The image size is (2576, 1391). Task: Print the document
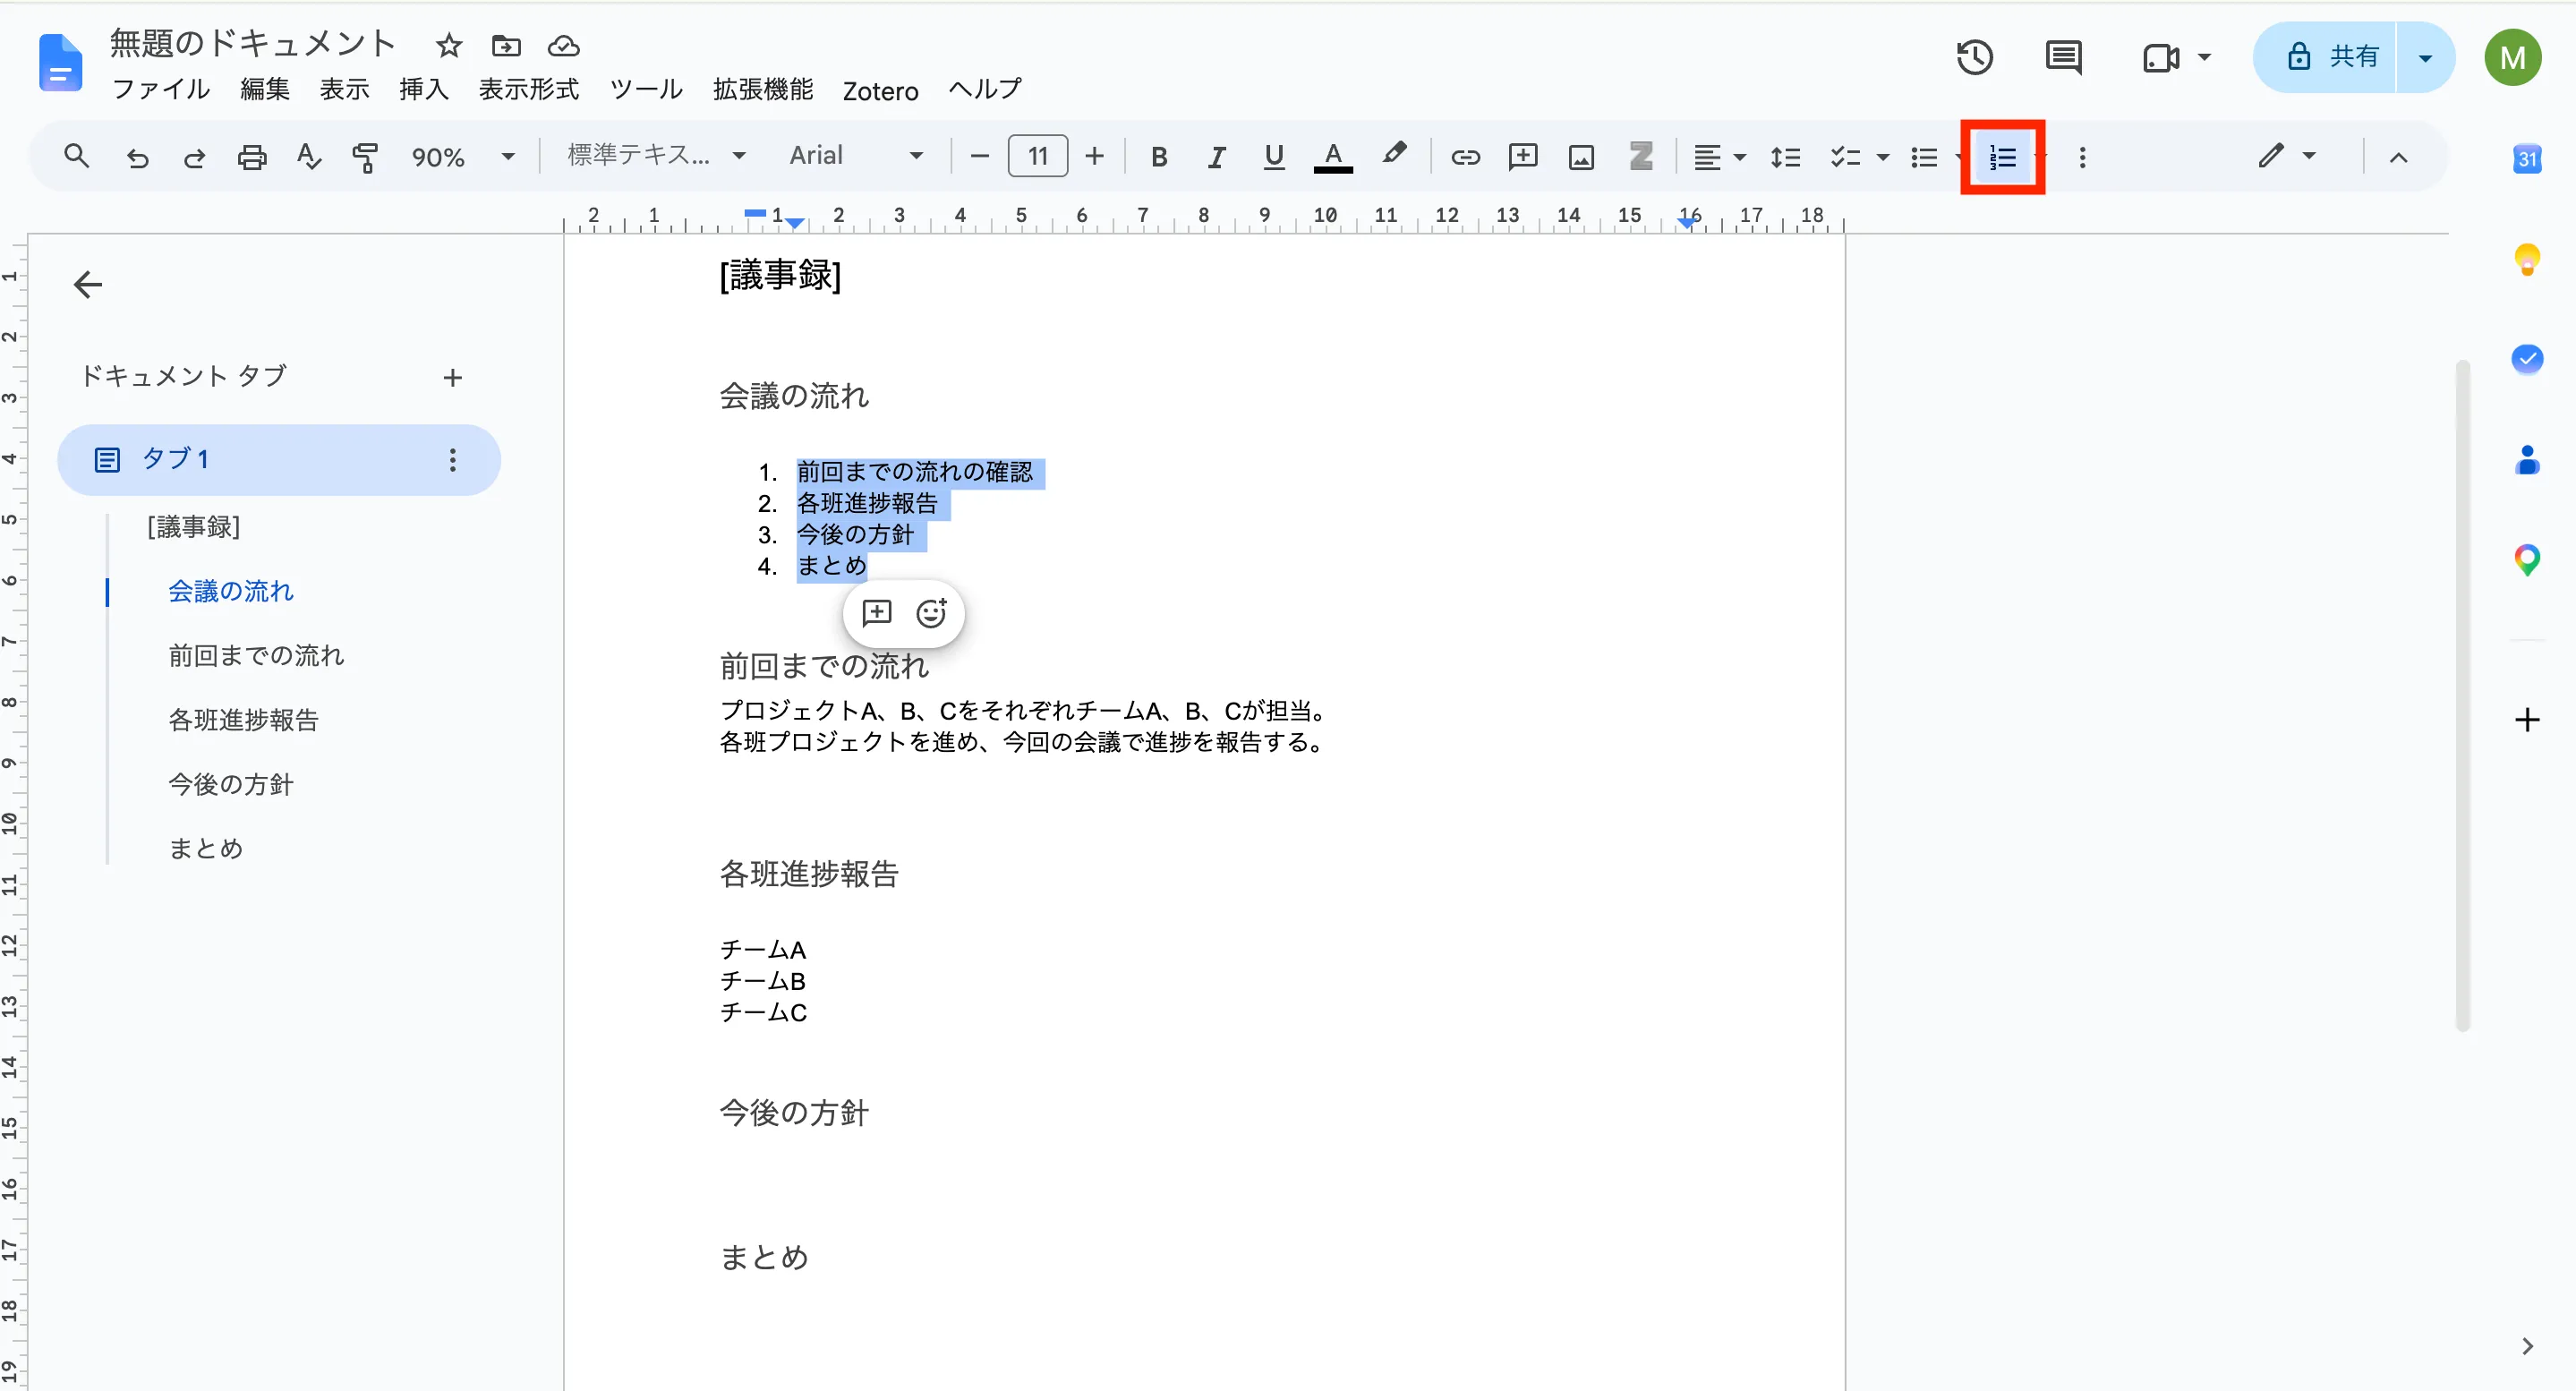[252, 157]
